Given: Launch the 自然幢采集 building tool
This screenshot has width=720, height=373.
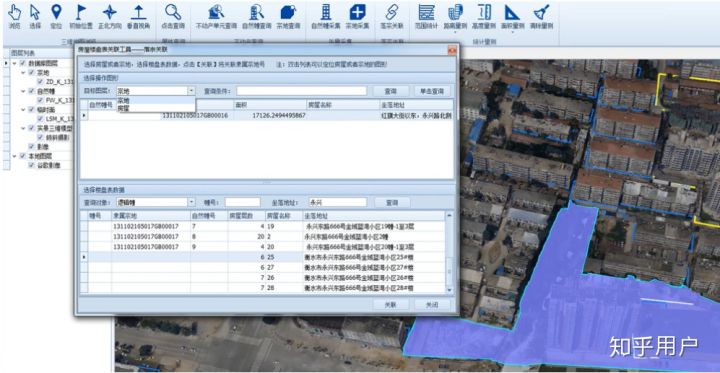Looking at the screenshot, I should (x=326, y=17).
